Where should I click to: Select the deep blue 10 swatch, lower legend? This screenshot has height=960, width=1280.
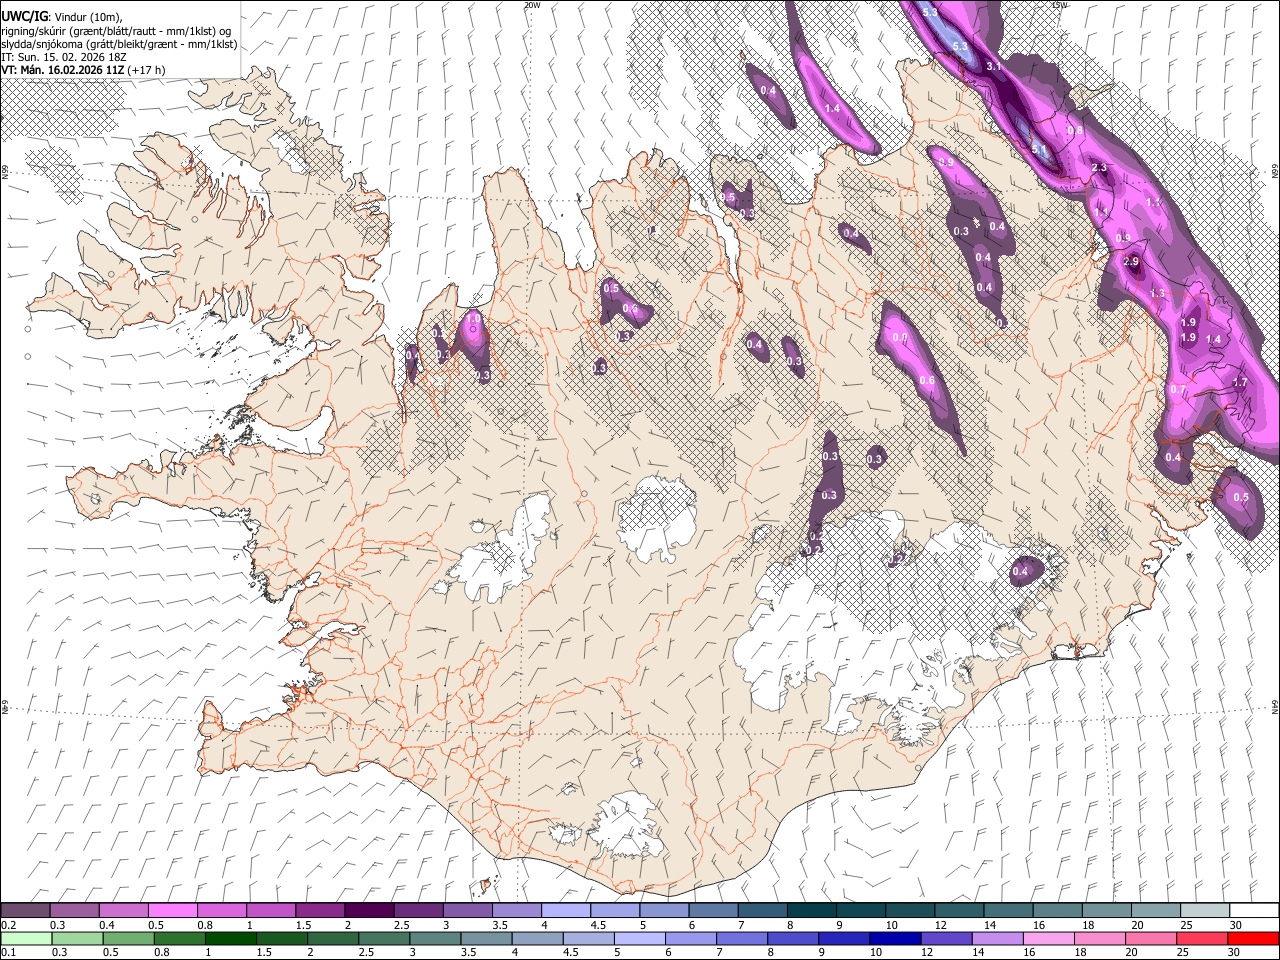895,938
